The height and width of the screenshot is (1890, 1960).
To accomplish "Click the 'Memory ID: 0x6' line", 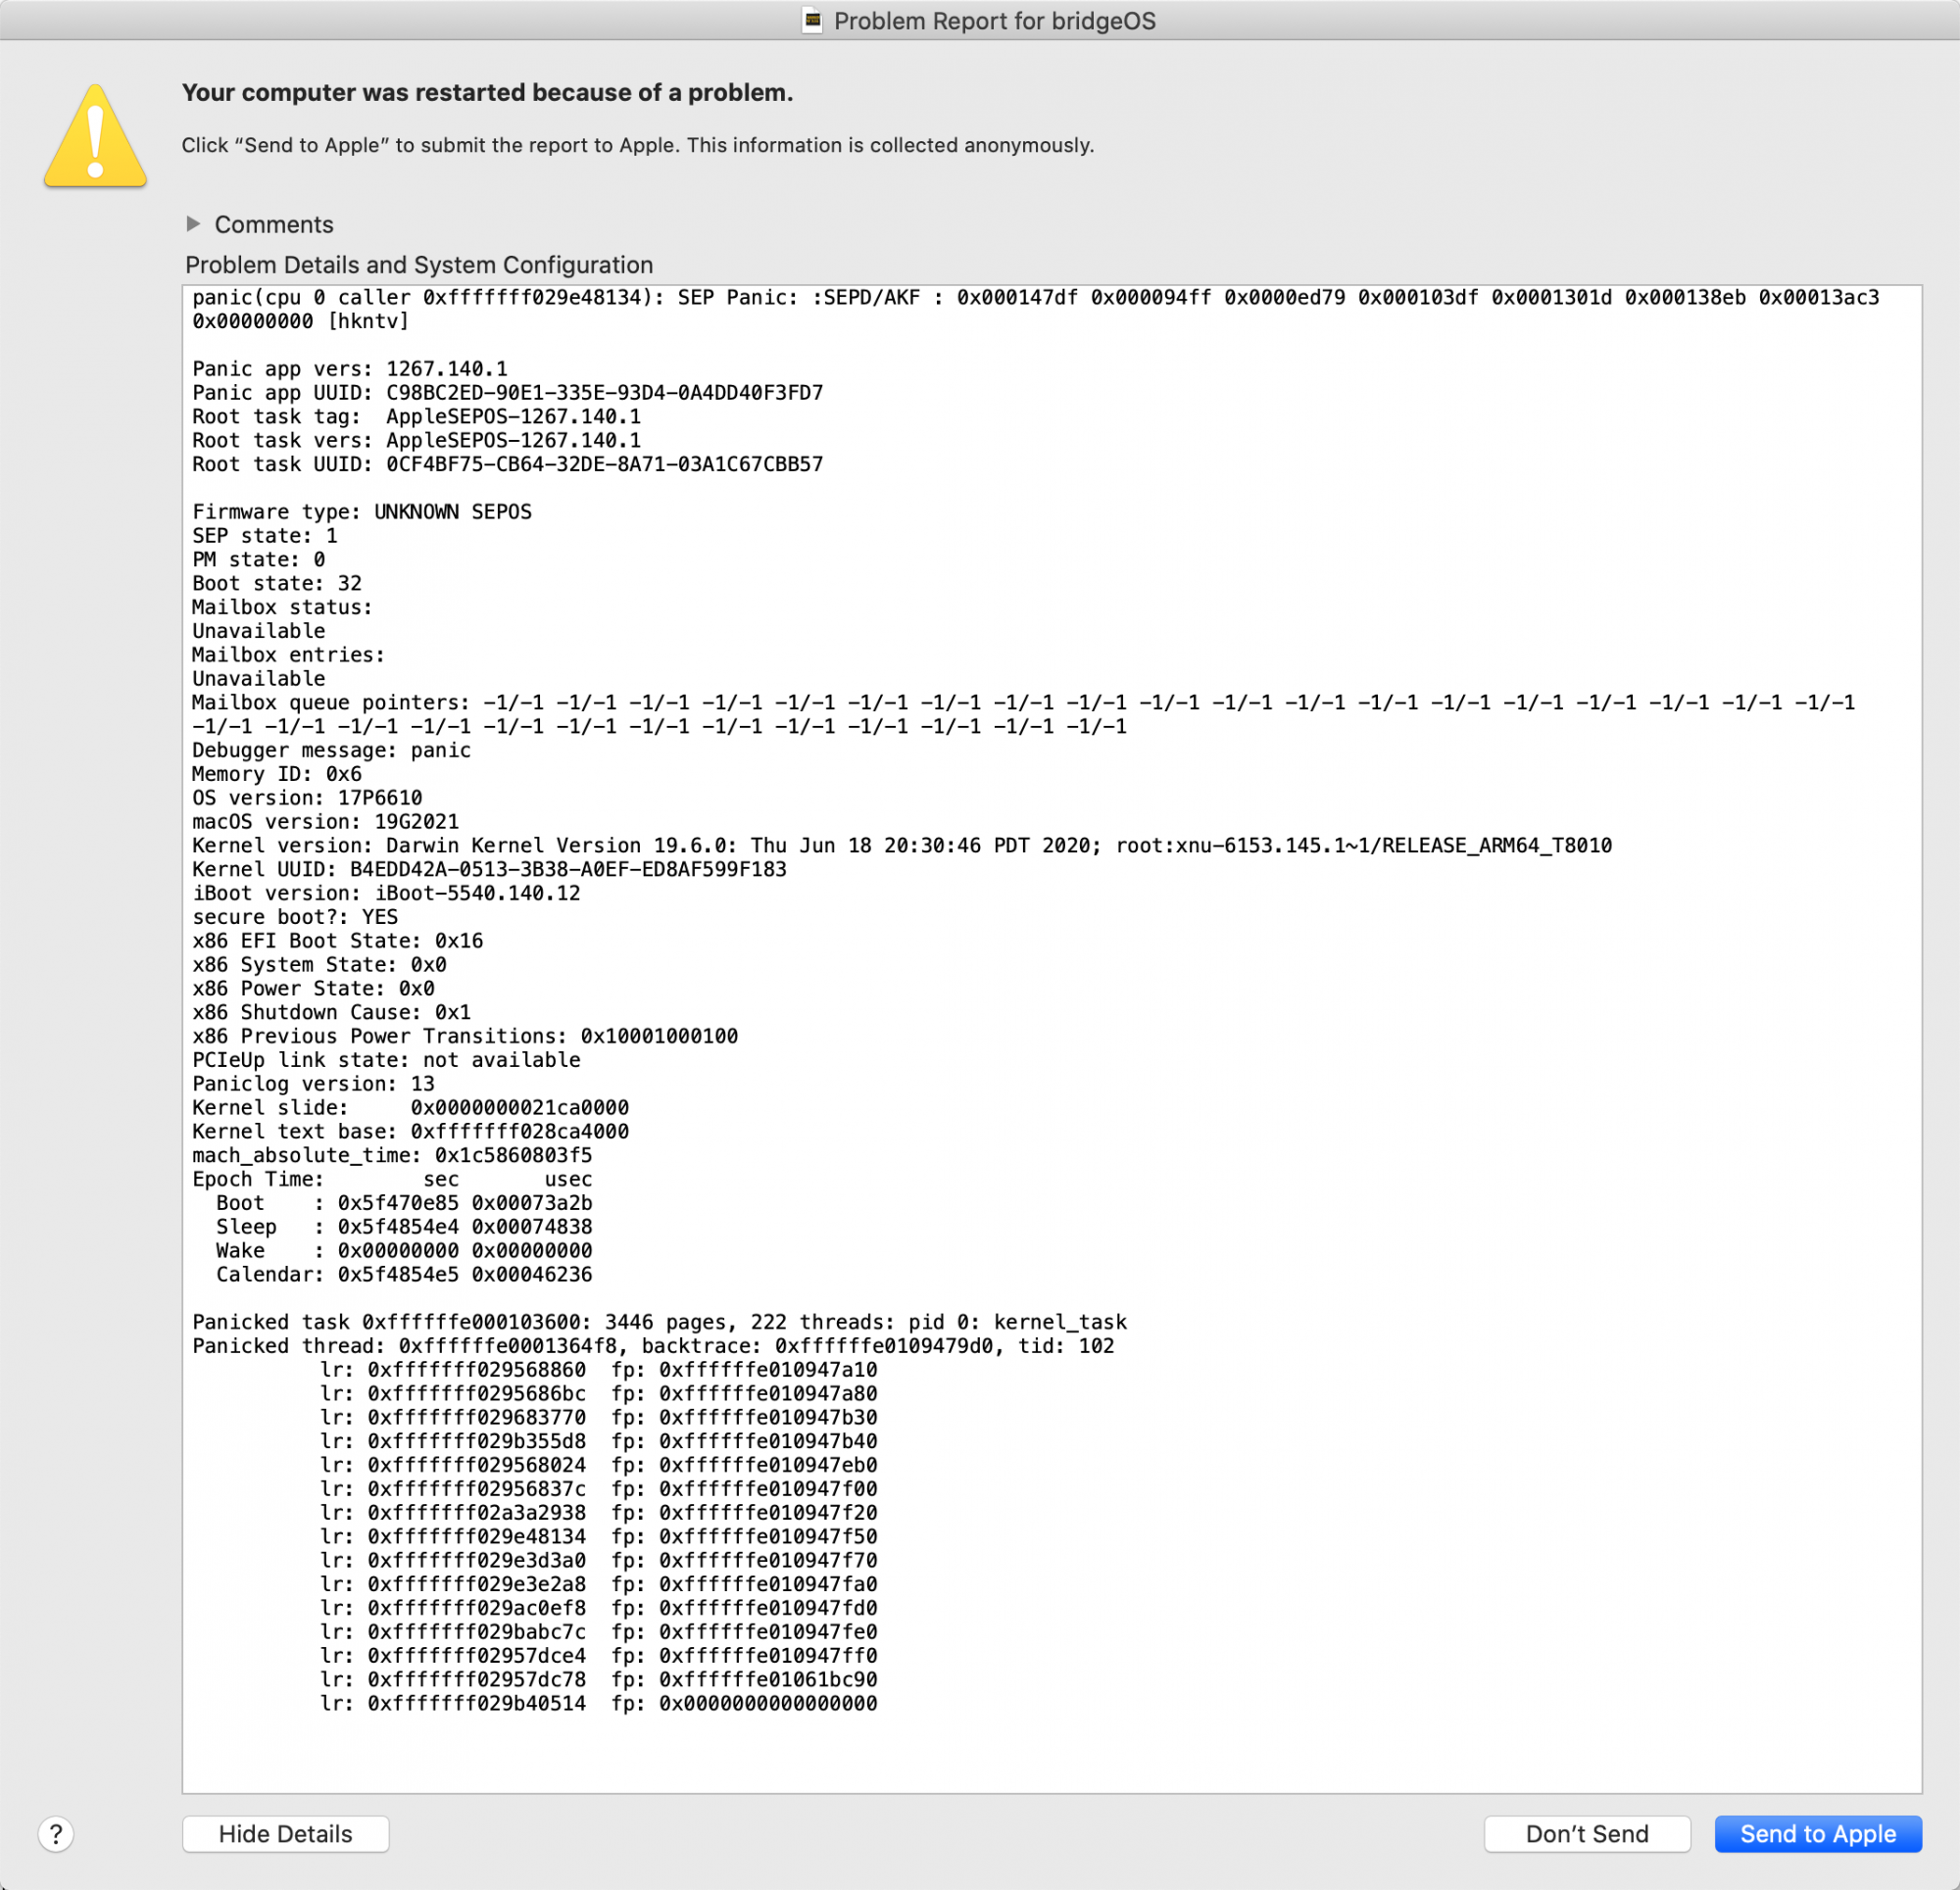I will pos(277,775).
